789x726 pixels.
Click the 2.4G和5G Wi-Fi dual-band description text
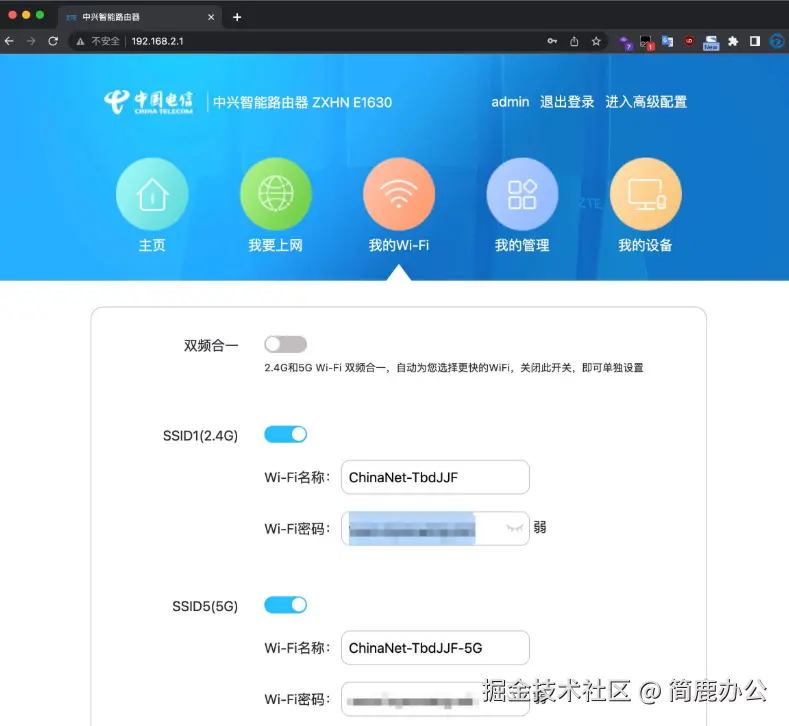pyautogui.click(x=454, y=368)
